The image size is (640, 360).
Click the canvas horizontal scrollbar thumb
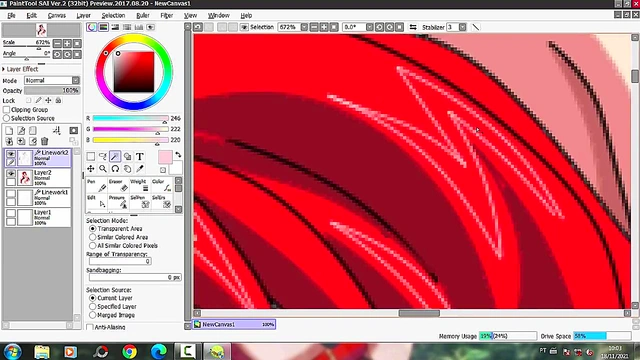click(x=419, y=313)
